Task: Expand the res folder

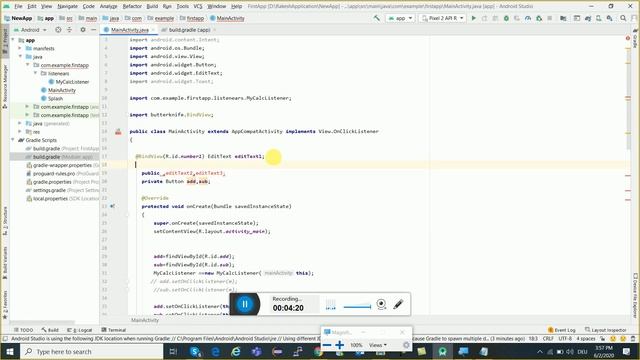Action: [x=20, y=131]
